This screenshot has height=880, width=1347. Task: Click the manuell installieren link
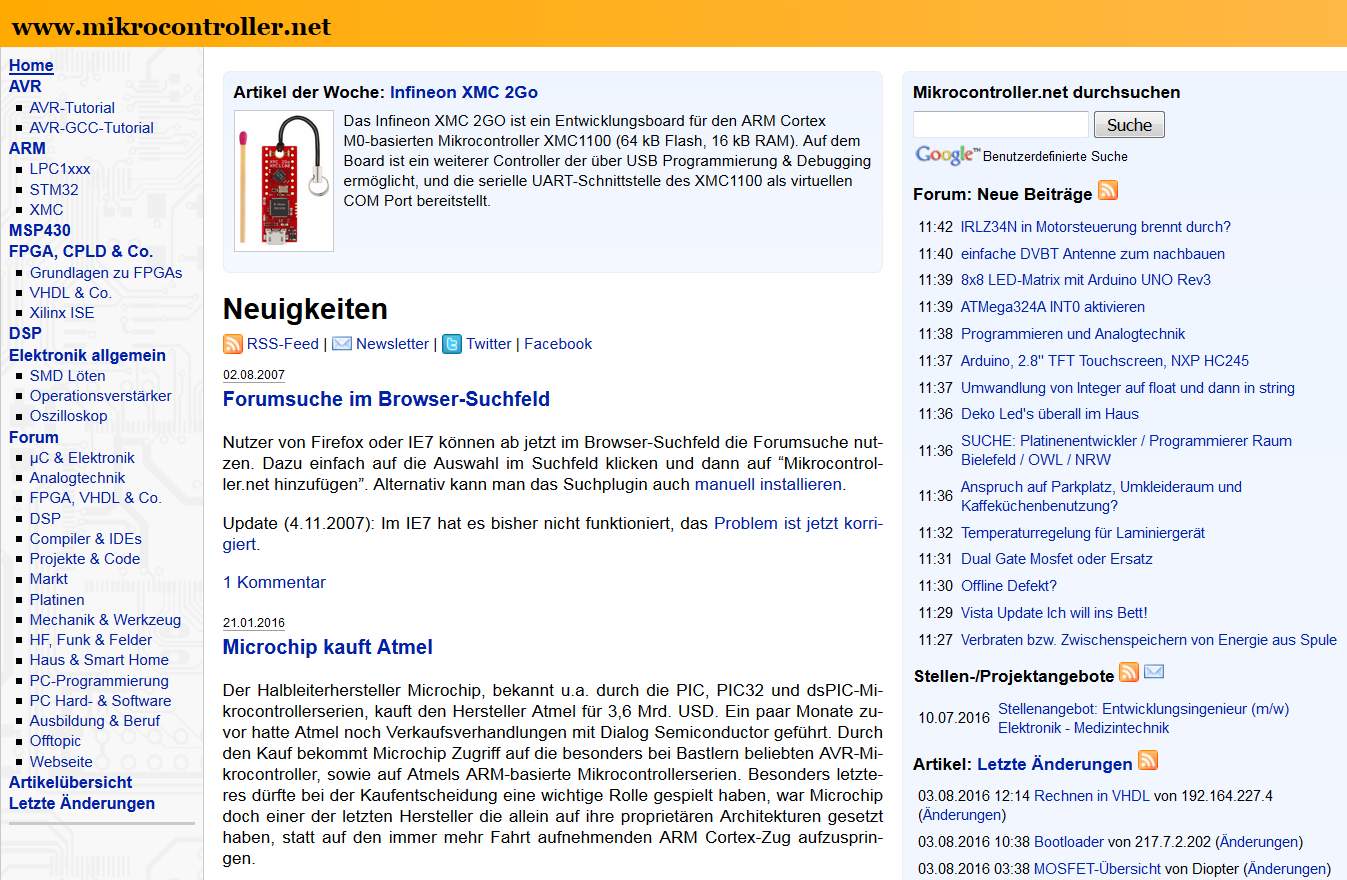click(x=770, y=485)
